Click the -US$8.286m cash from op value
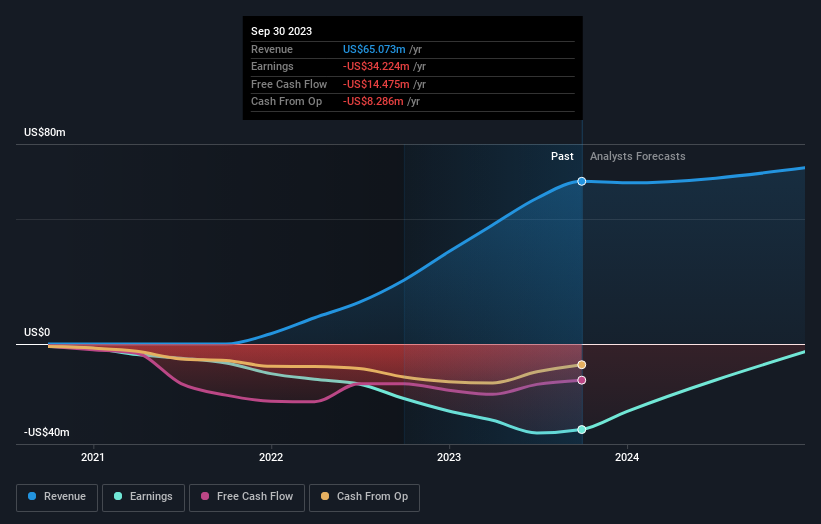Viewport: 821px width, 524px height. pyautogui.click(x=373, y=102)
